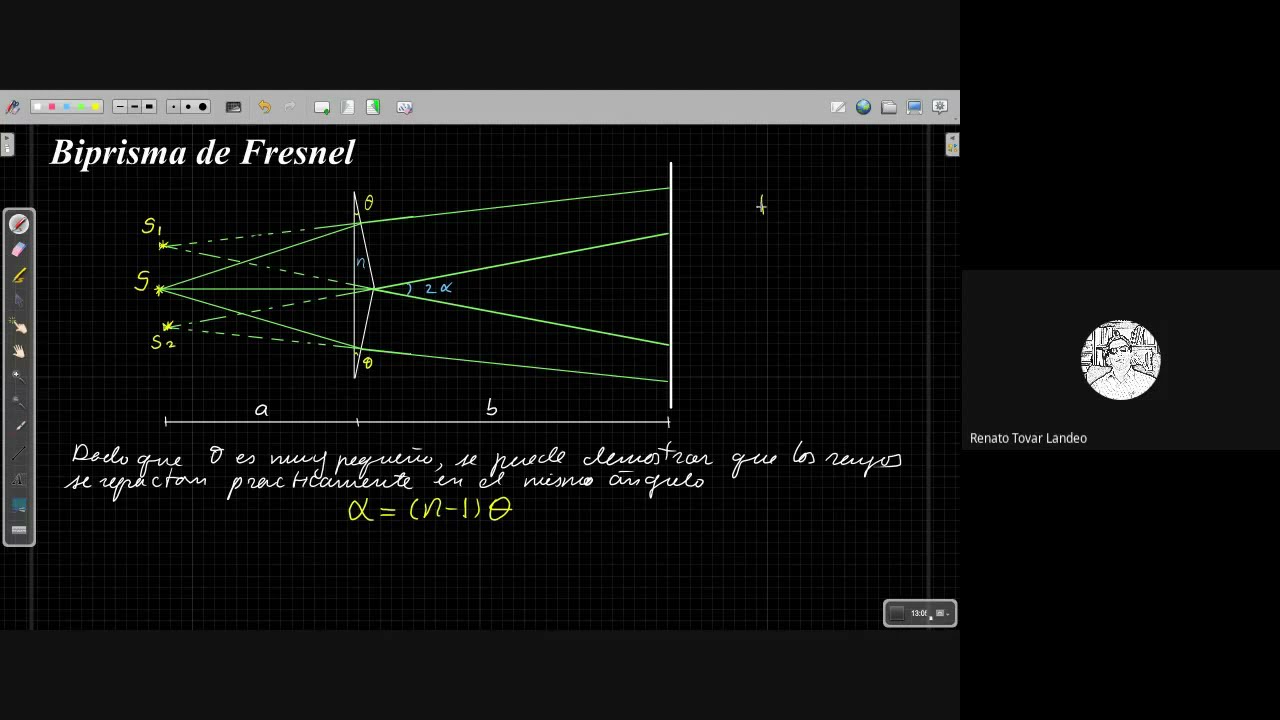Pick the pink pen color

pos(52,107)
